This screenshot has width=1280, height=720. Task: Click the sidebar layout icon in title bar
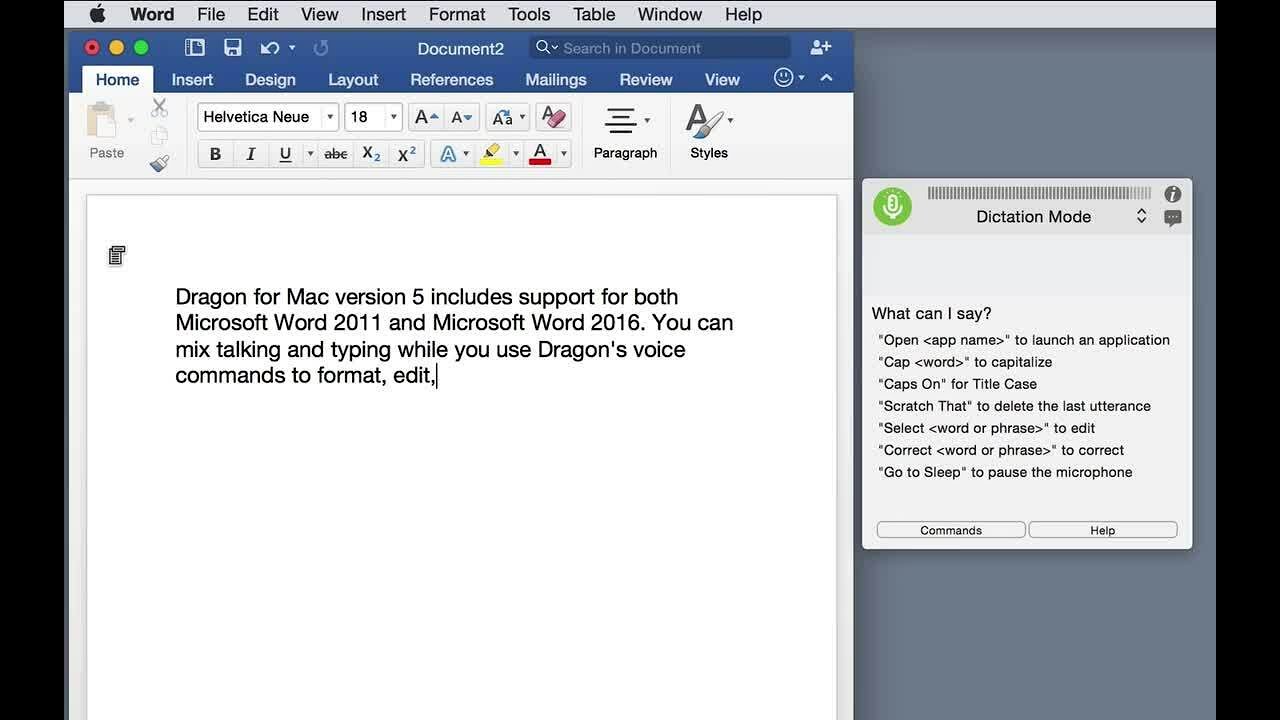click(x=195, y=48)
